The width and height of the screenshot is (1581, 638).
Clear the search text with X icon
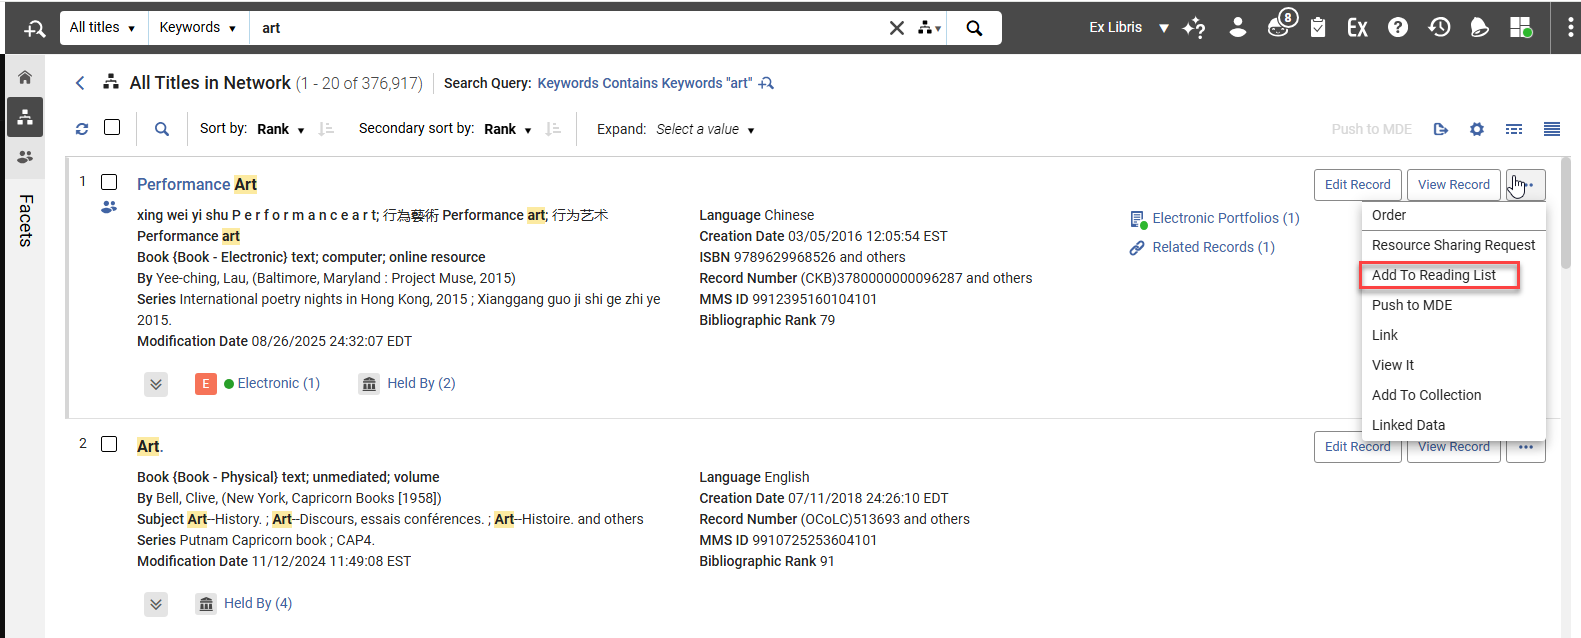pyautogui.click(x=897, y=28)
